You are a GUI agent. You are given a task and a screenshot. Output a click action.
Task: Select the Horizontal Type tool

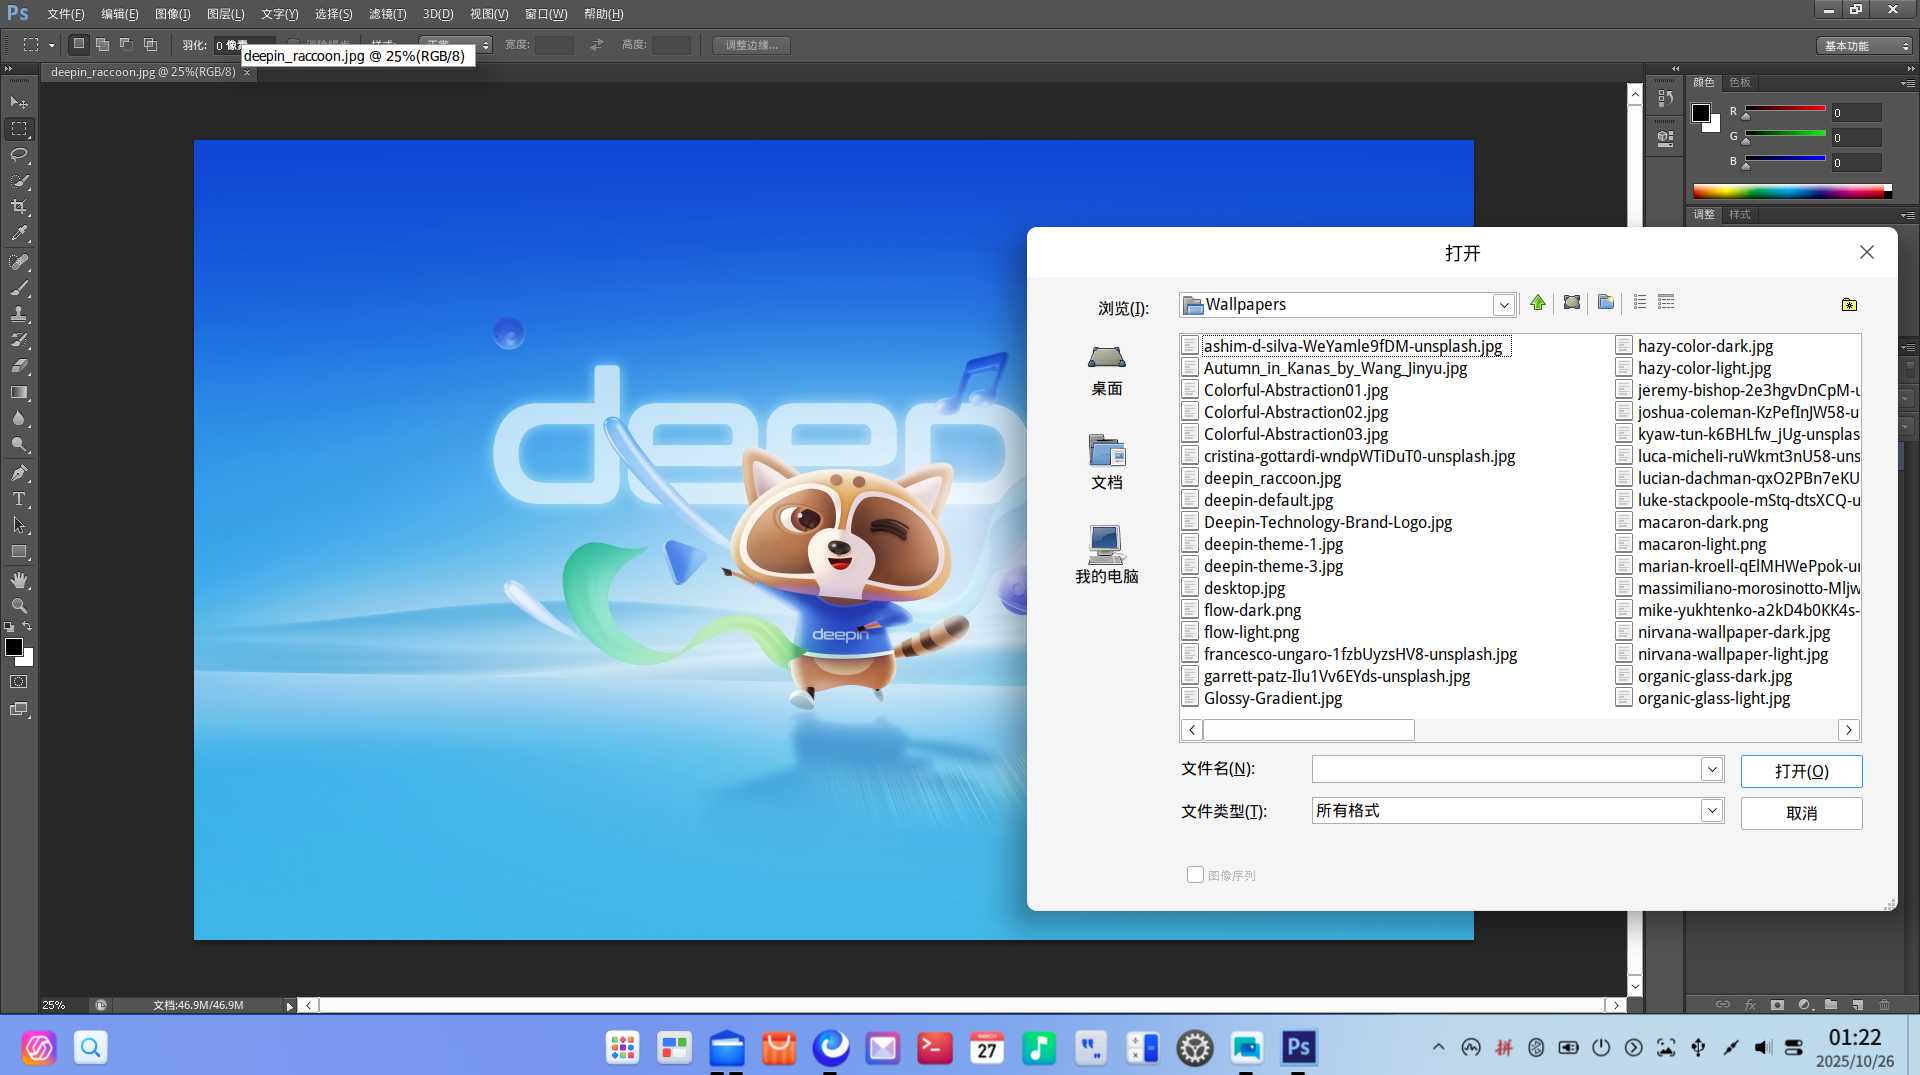[x=19, y=499]
